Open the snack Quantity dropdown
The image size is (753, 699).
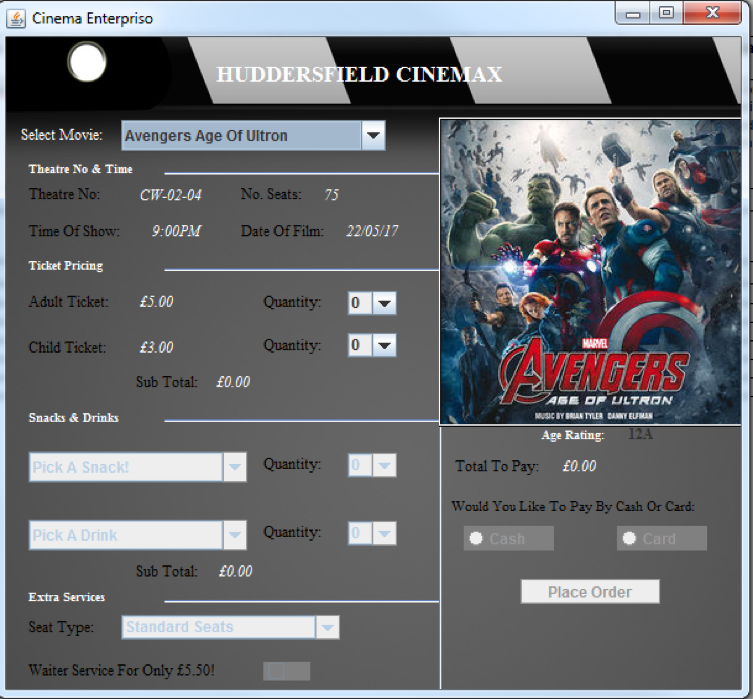(x=372, y=465)
